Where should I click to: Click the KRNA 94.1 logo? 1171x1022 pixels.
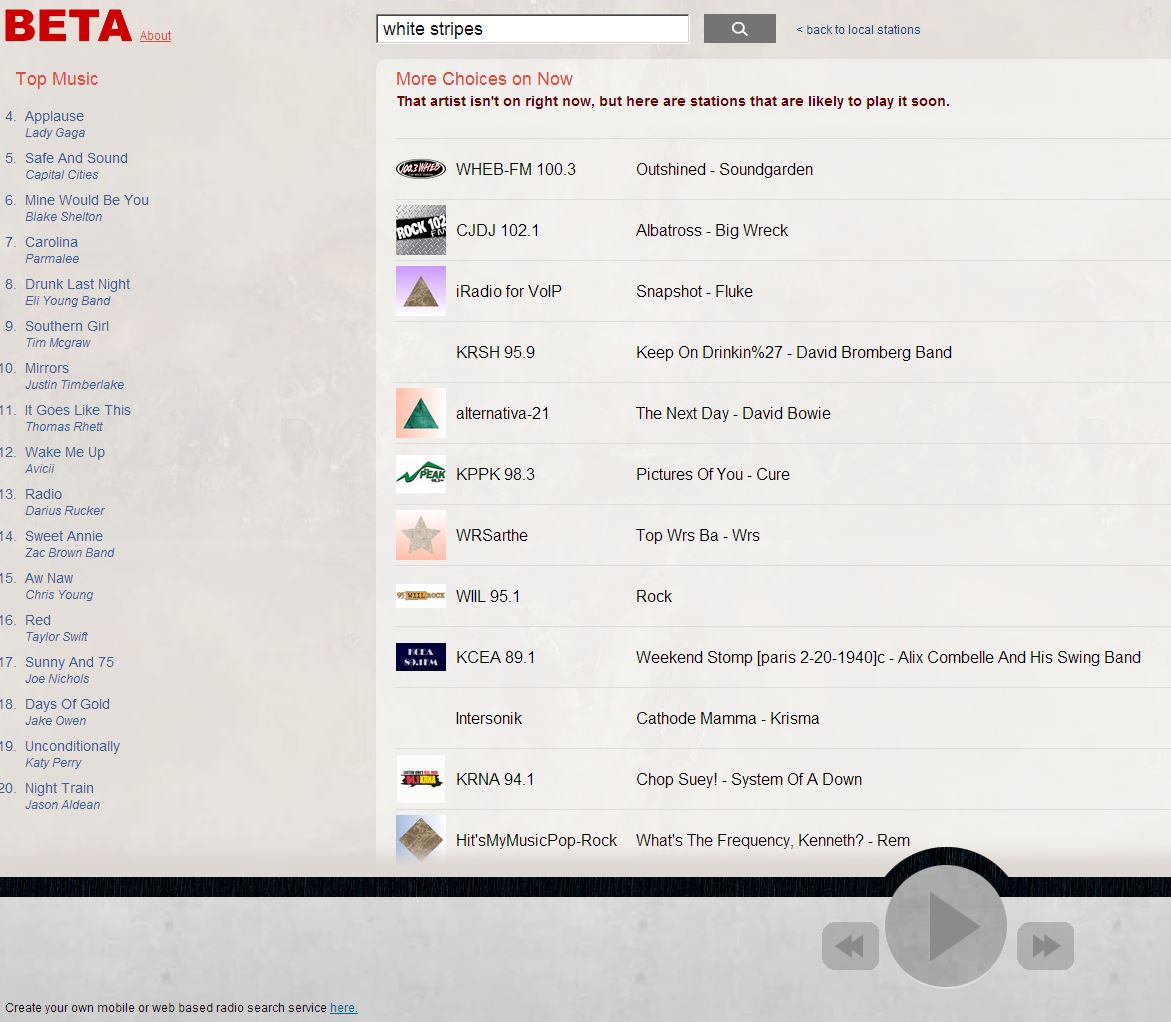point(420,779)
